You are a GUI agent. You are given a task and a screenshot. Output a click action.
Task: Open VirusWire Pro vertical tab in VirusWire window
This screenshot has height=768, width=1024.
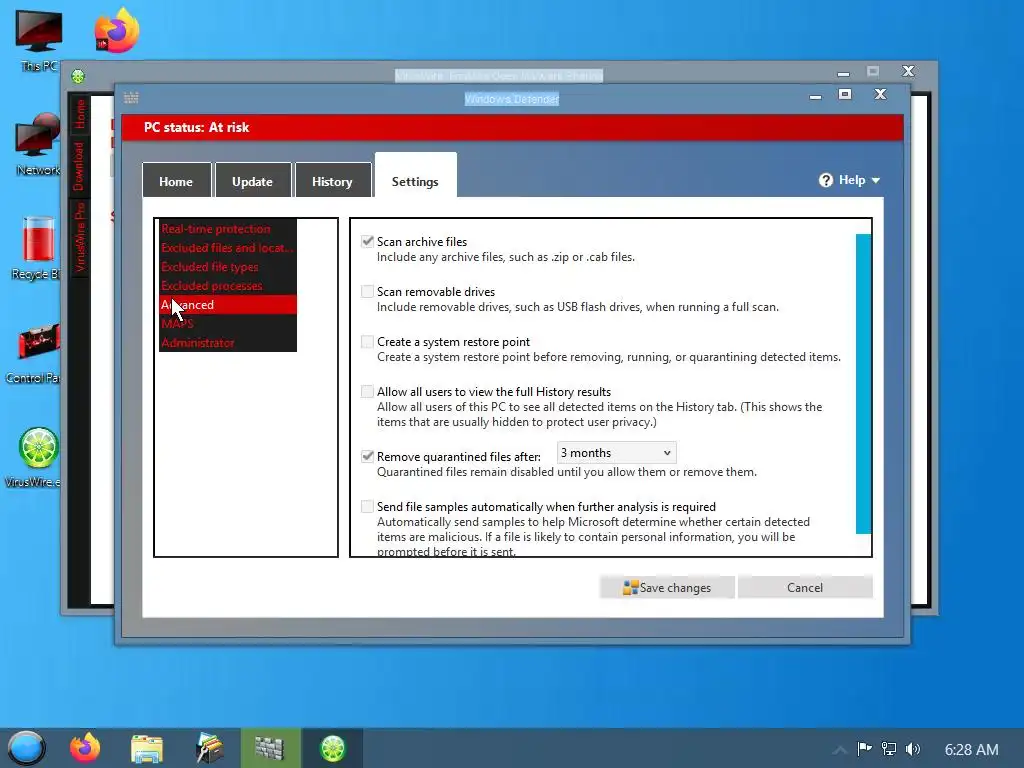coord(79,237)
